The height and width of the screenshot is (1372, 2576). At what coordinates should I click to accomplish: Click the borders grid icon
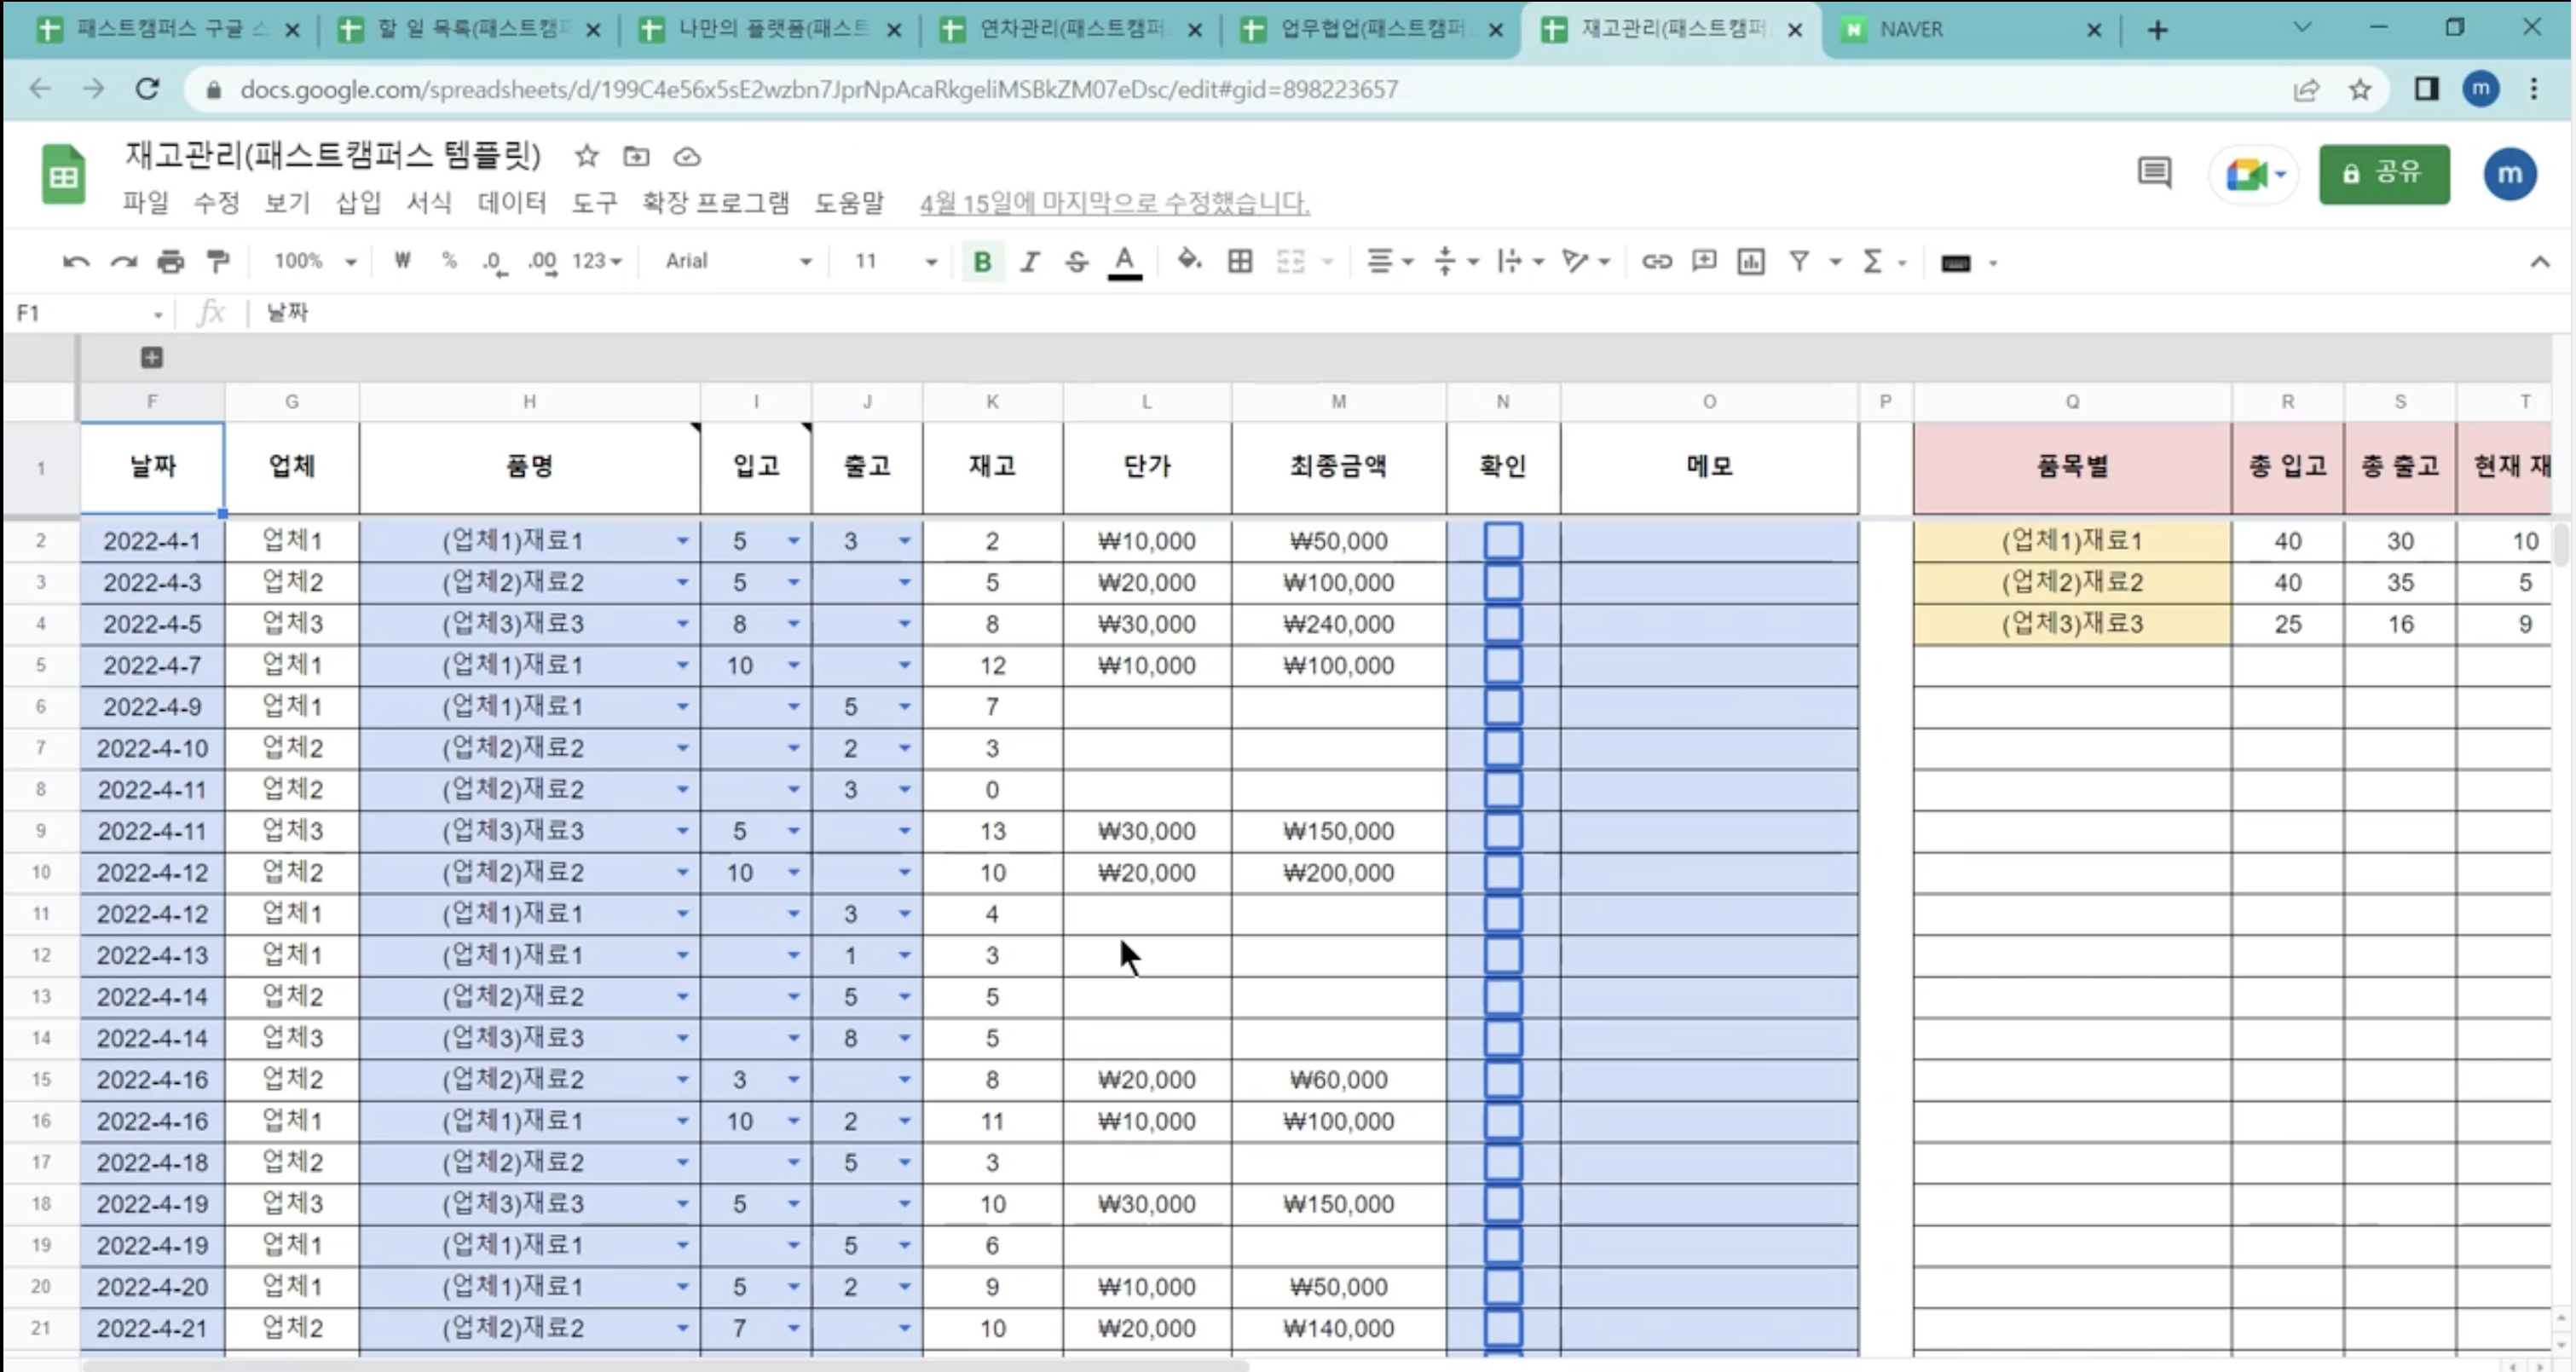click(x=1240, y=262)
